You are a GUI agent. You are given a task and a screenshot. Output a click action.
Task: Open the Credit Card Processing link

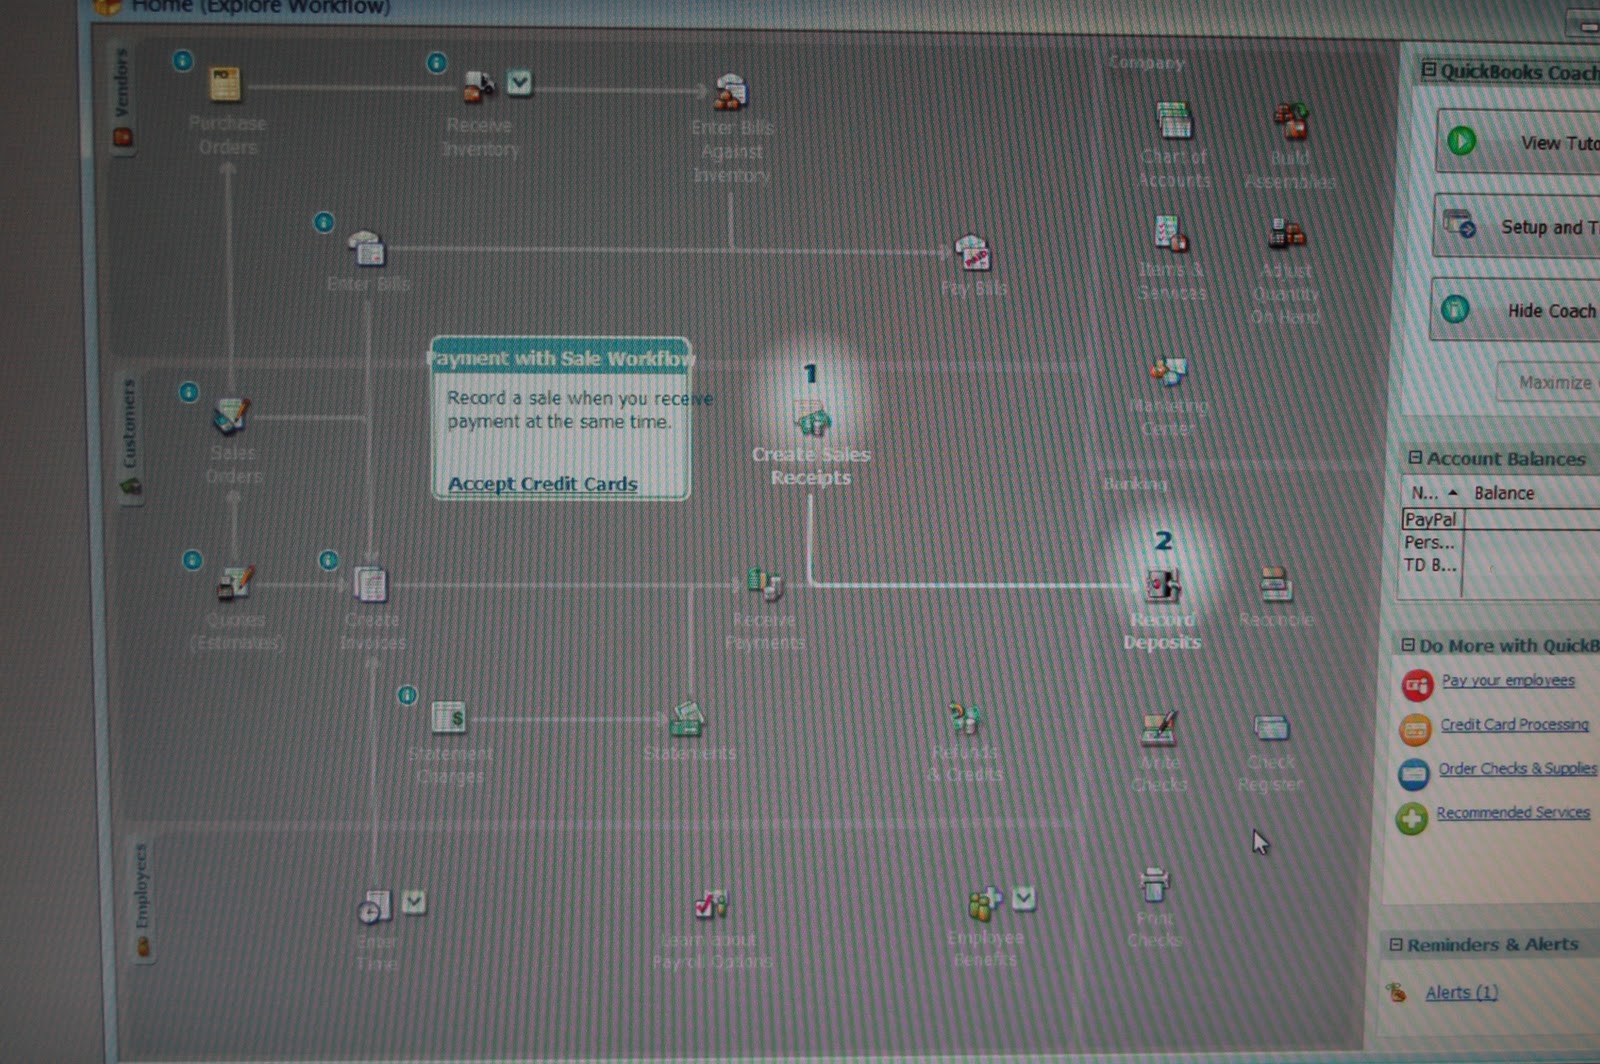click(1514, 724)
